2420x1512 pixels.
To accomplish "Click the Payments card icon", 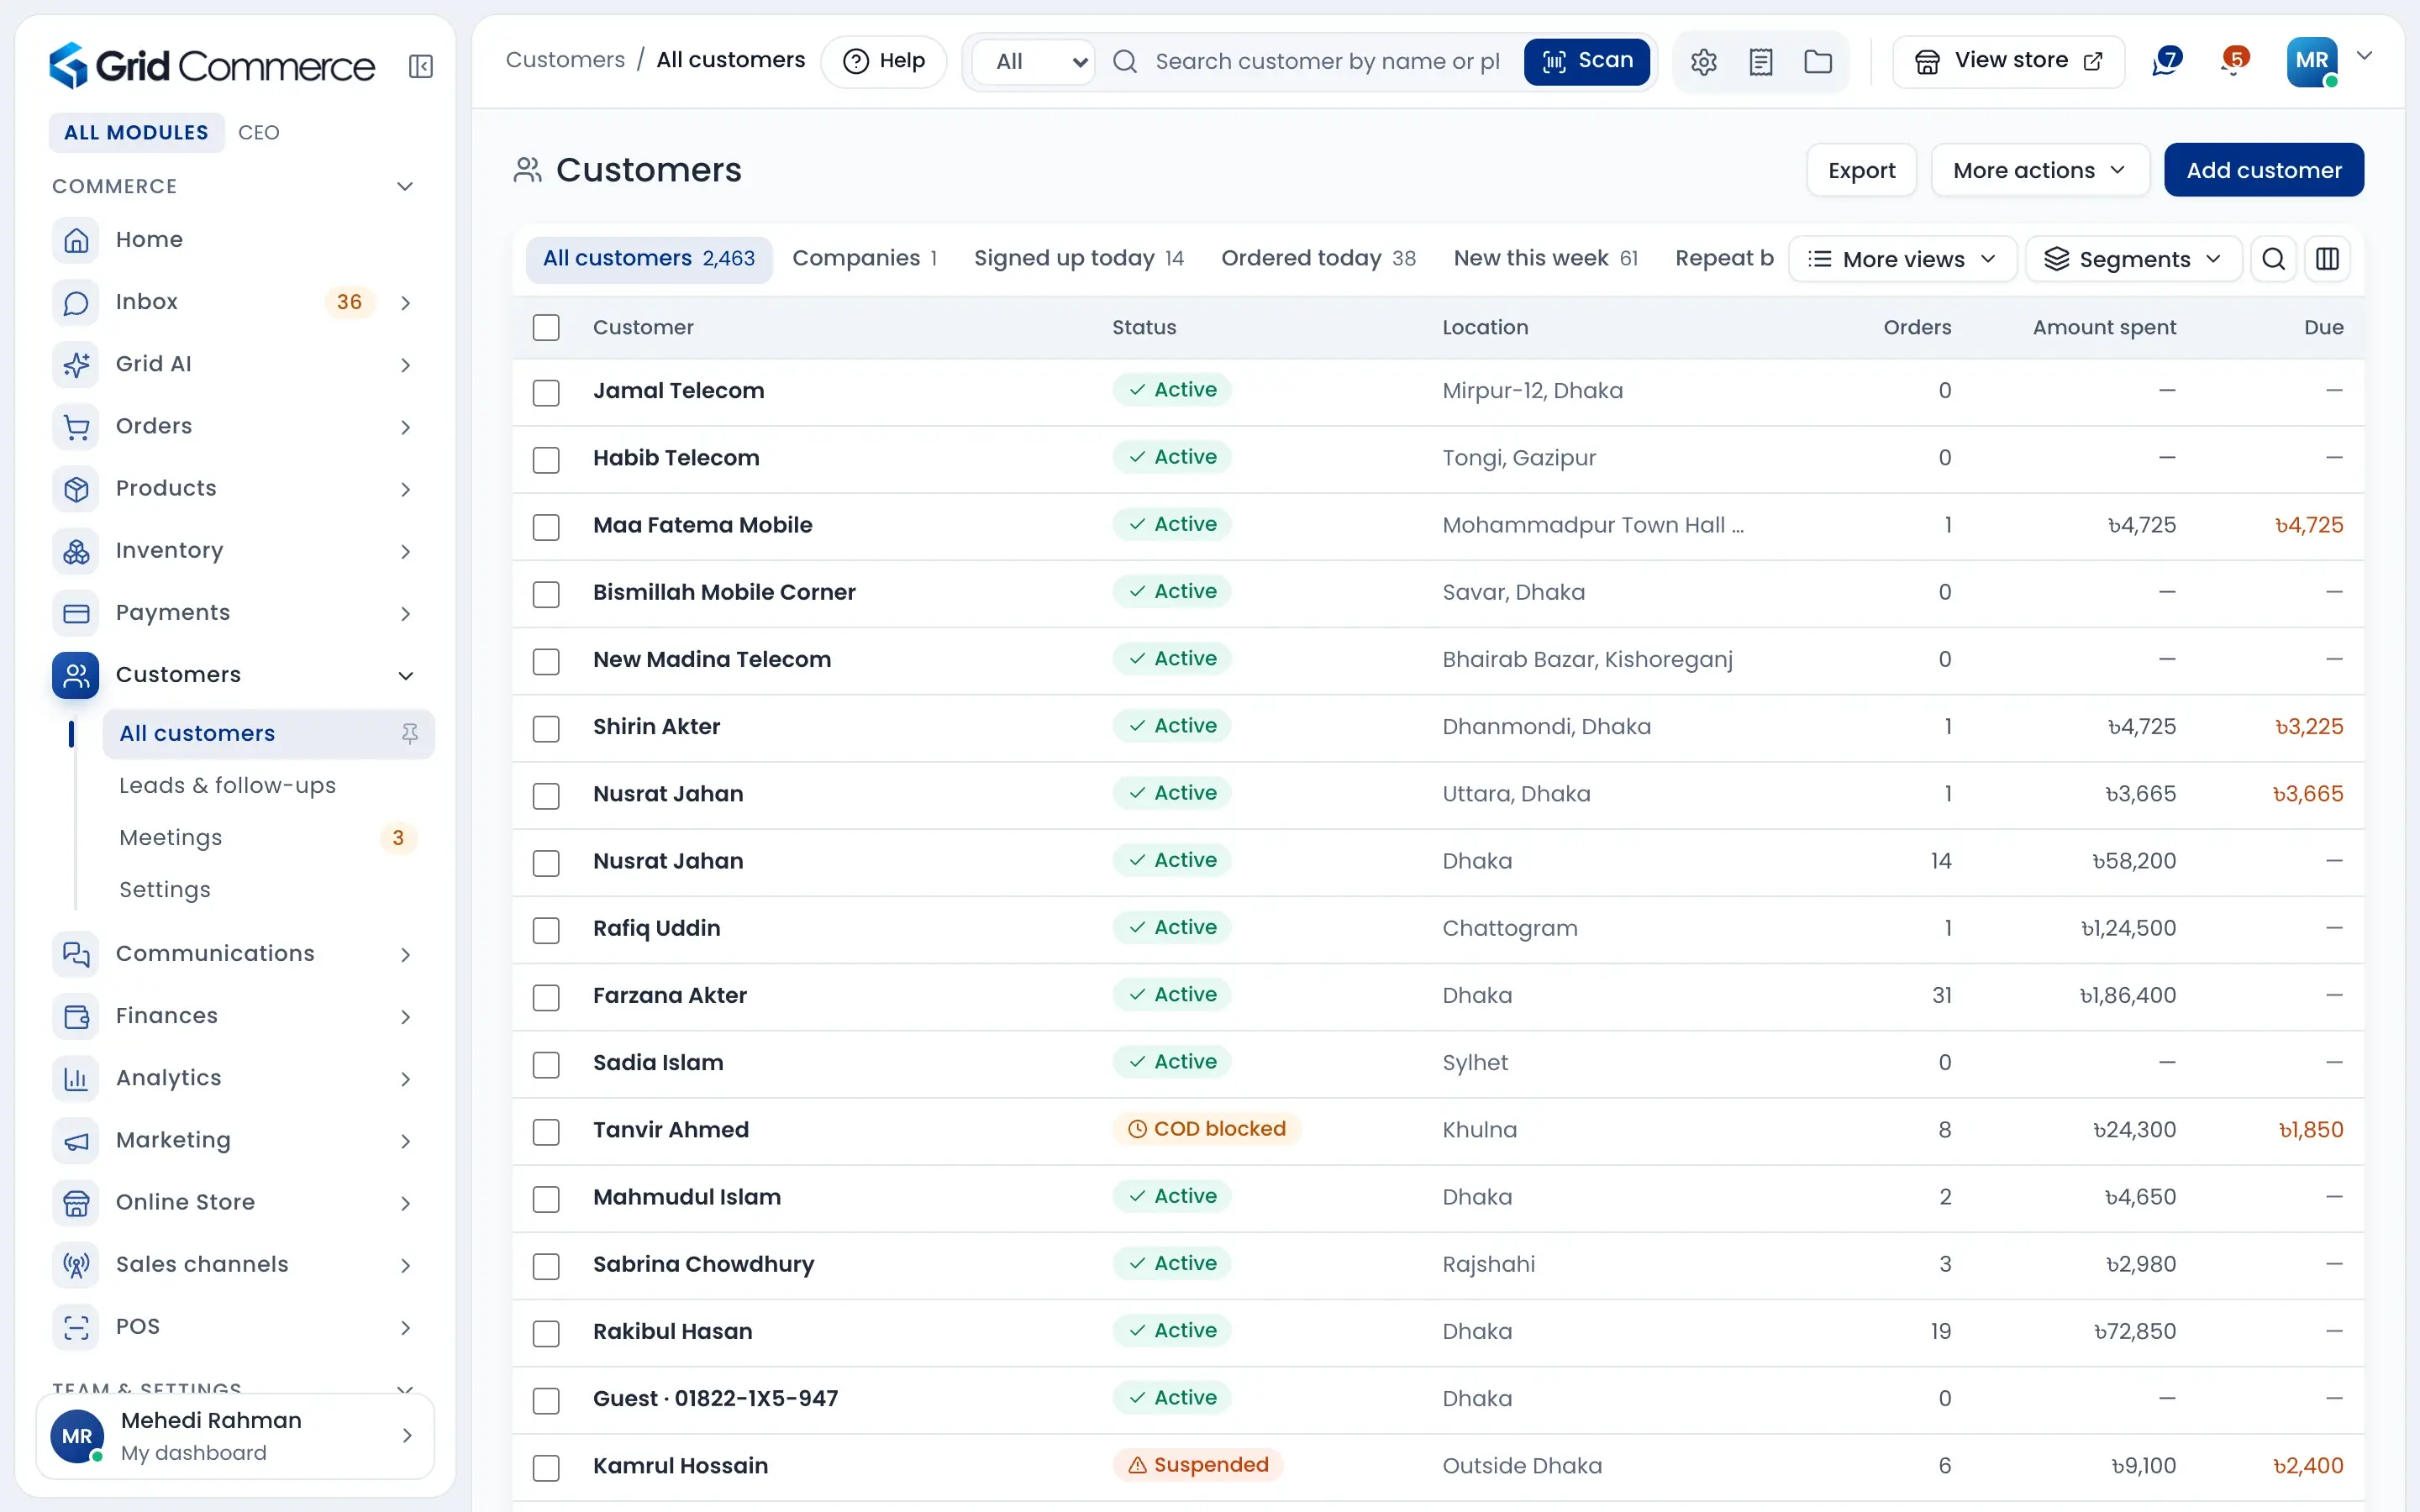I will click(x=76, y=613).
